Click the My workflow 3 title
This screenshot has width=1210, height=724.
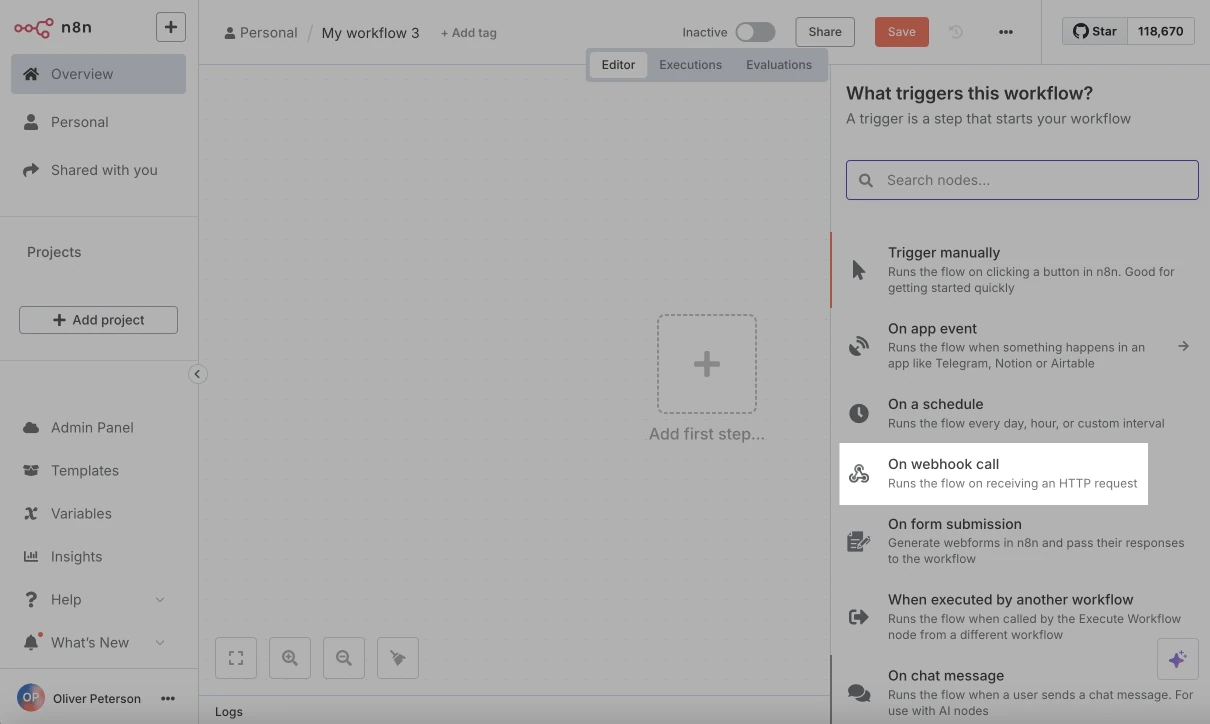click(x=370, y=33)
